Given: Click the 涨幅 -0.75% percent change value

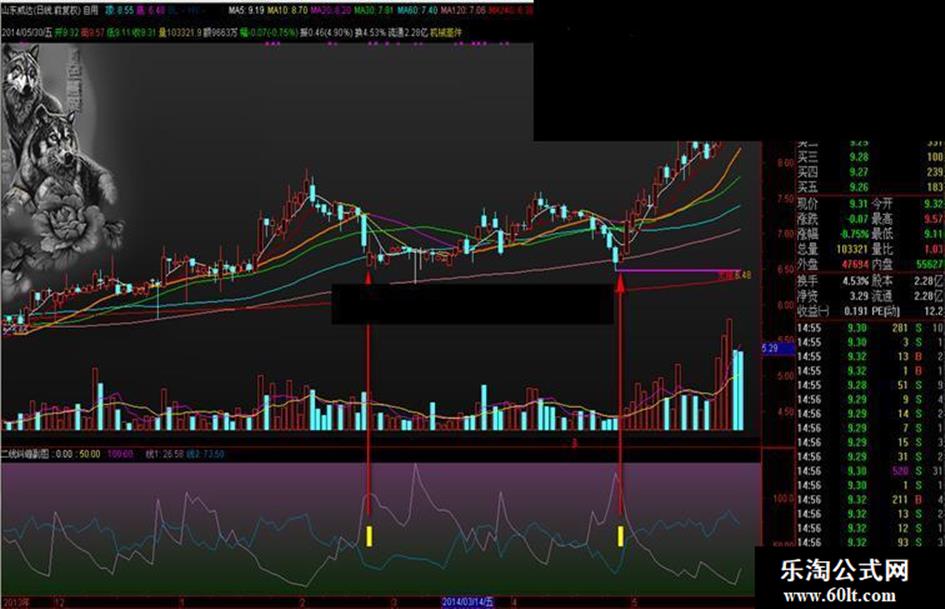Looking at the screenshot, I should 854,234.
